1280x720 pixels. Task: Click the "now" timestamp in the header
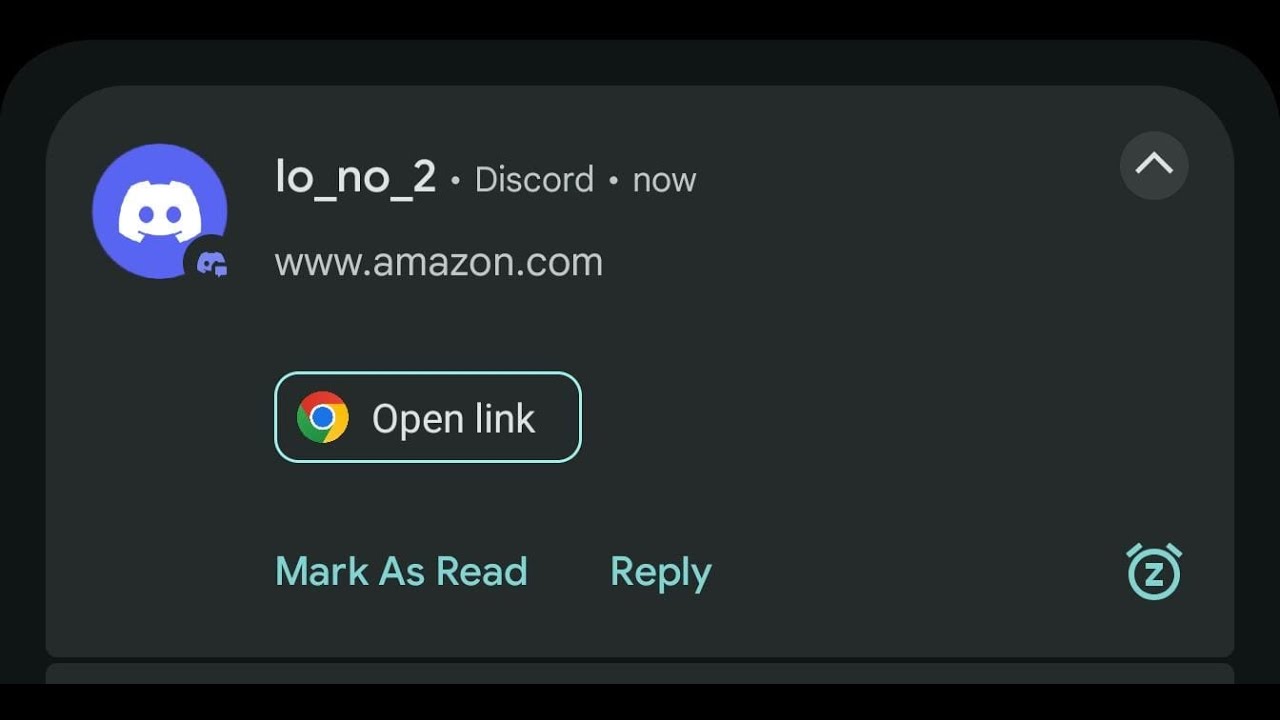click(664, 181)
